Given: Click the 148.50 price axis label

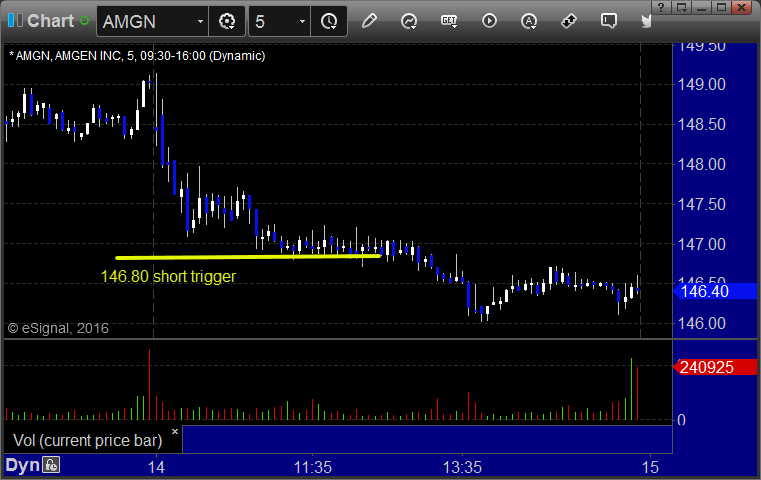Looking at the screenshot, I should (x=701, y=124).
